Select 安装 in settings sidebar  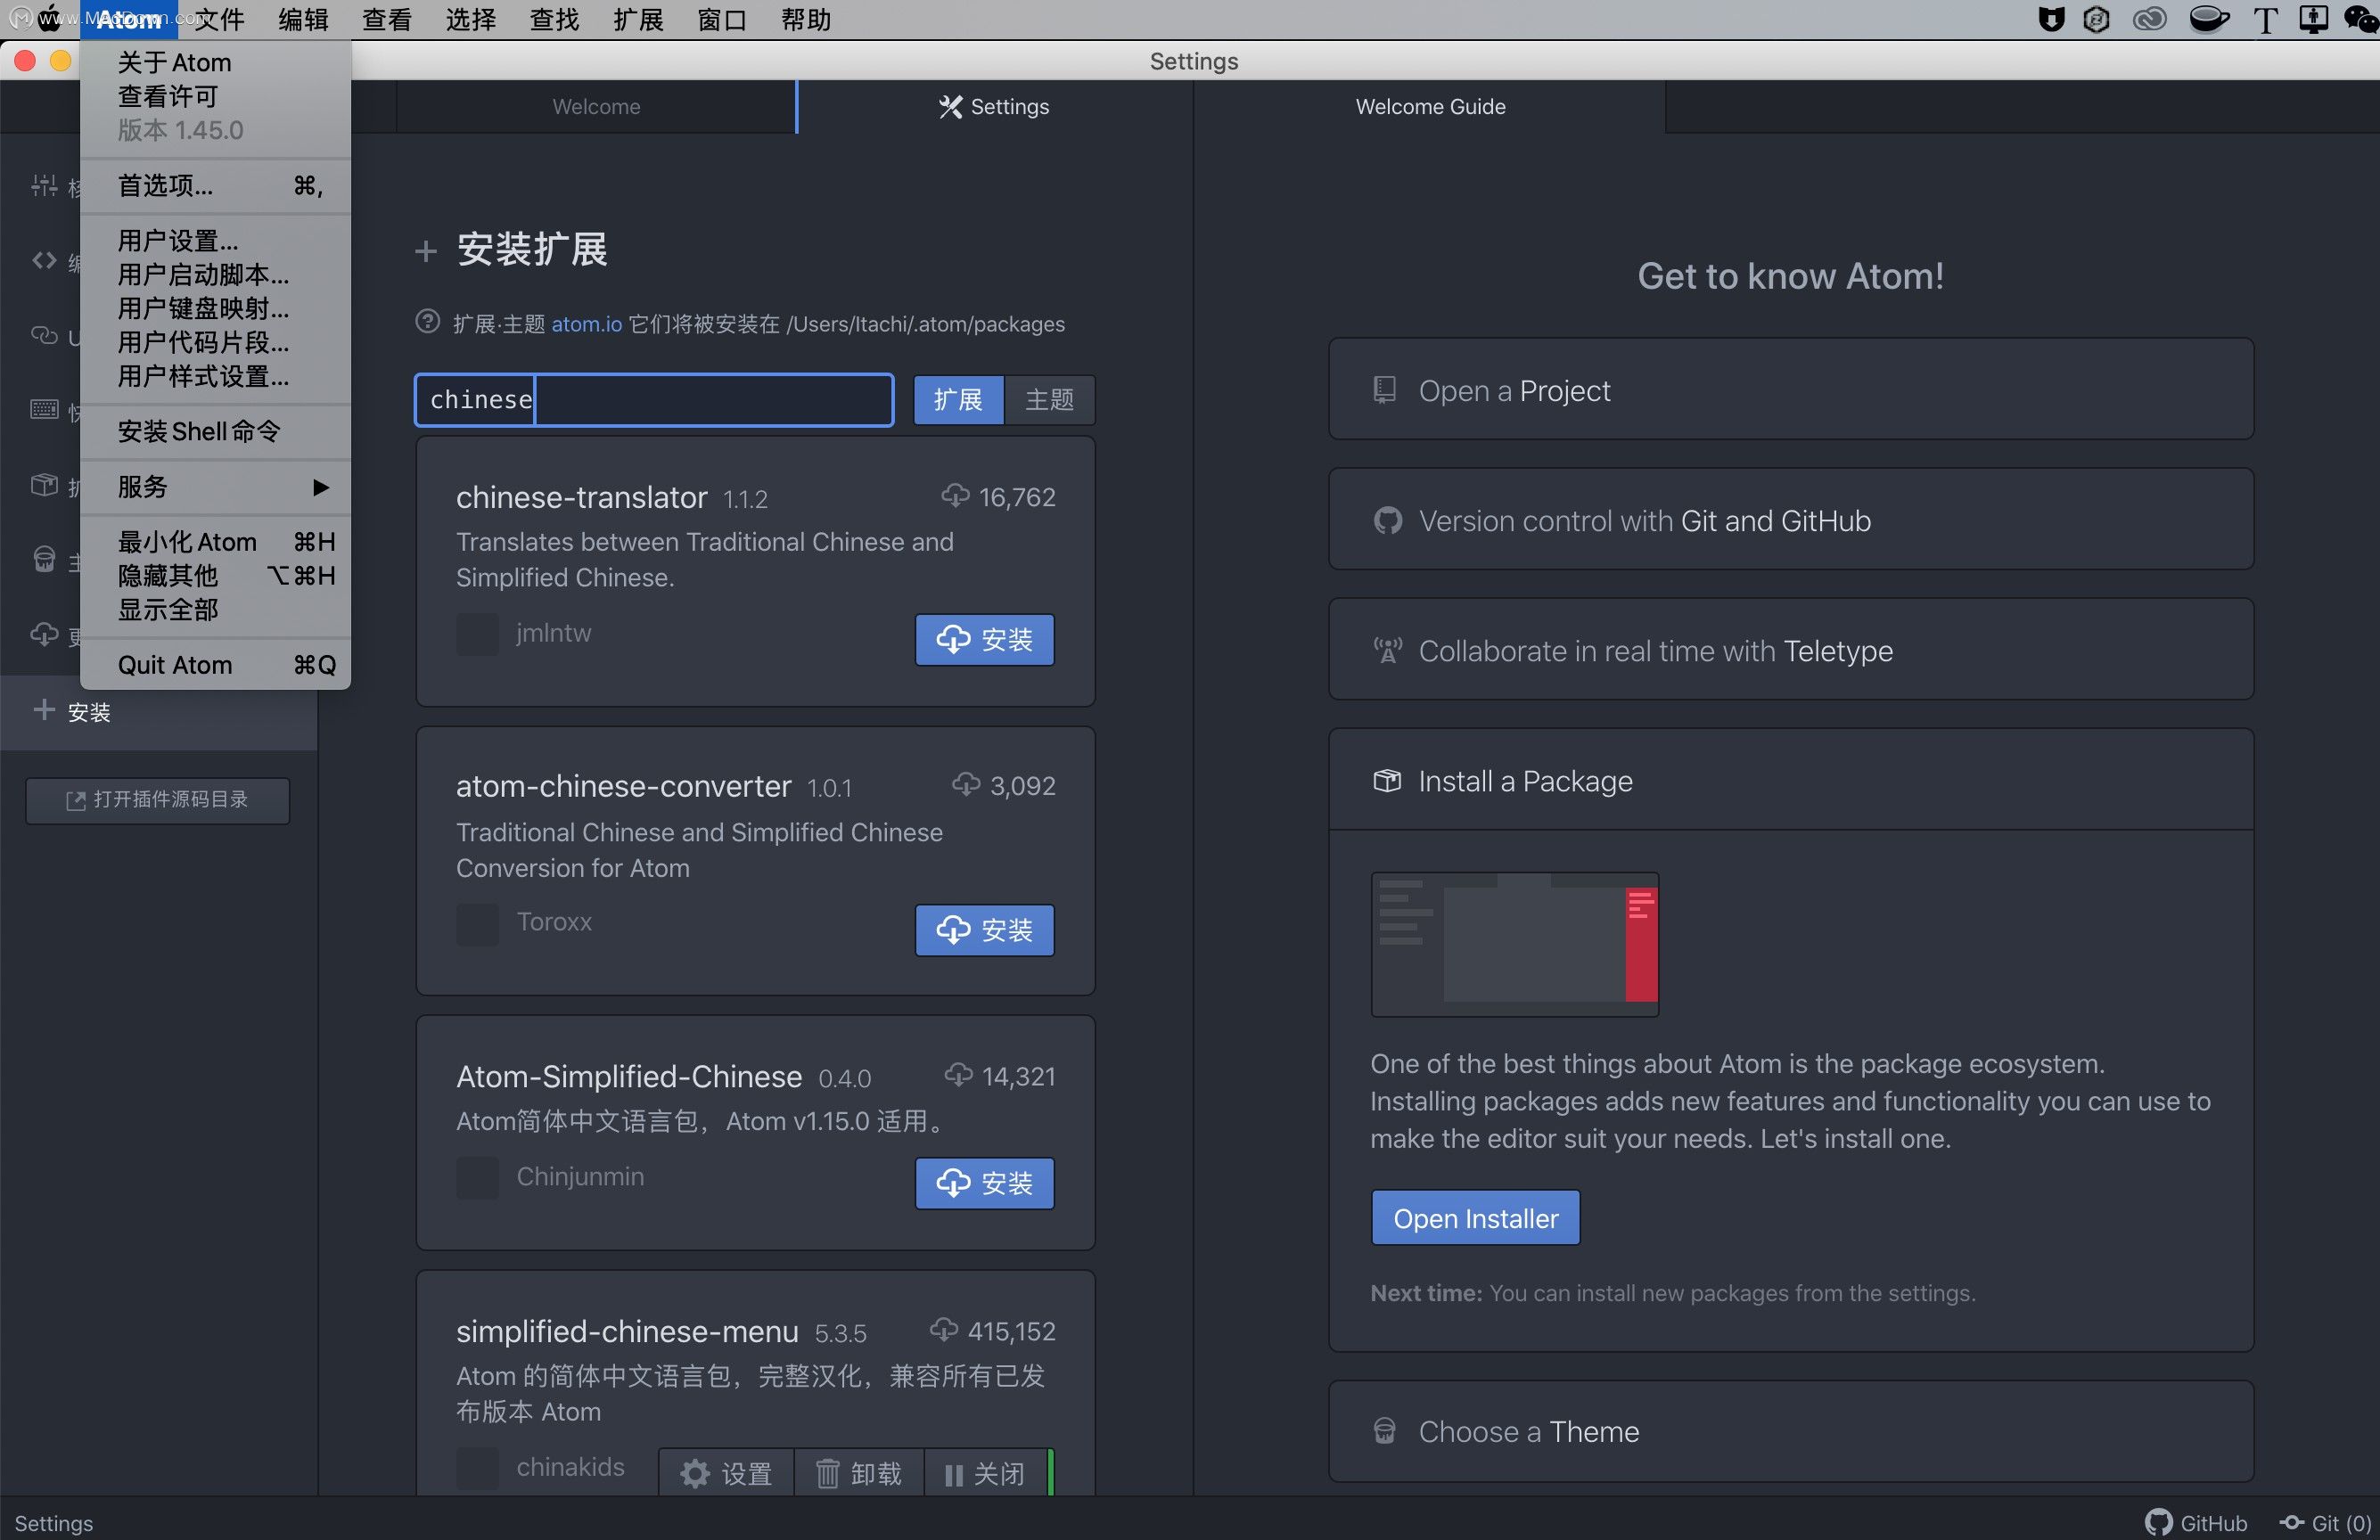coord(159,712)
